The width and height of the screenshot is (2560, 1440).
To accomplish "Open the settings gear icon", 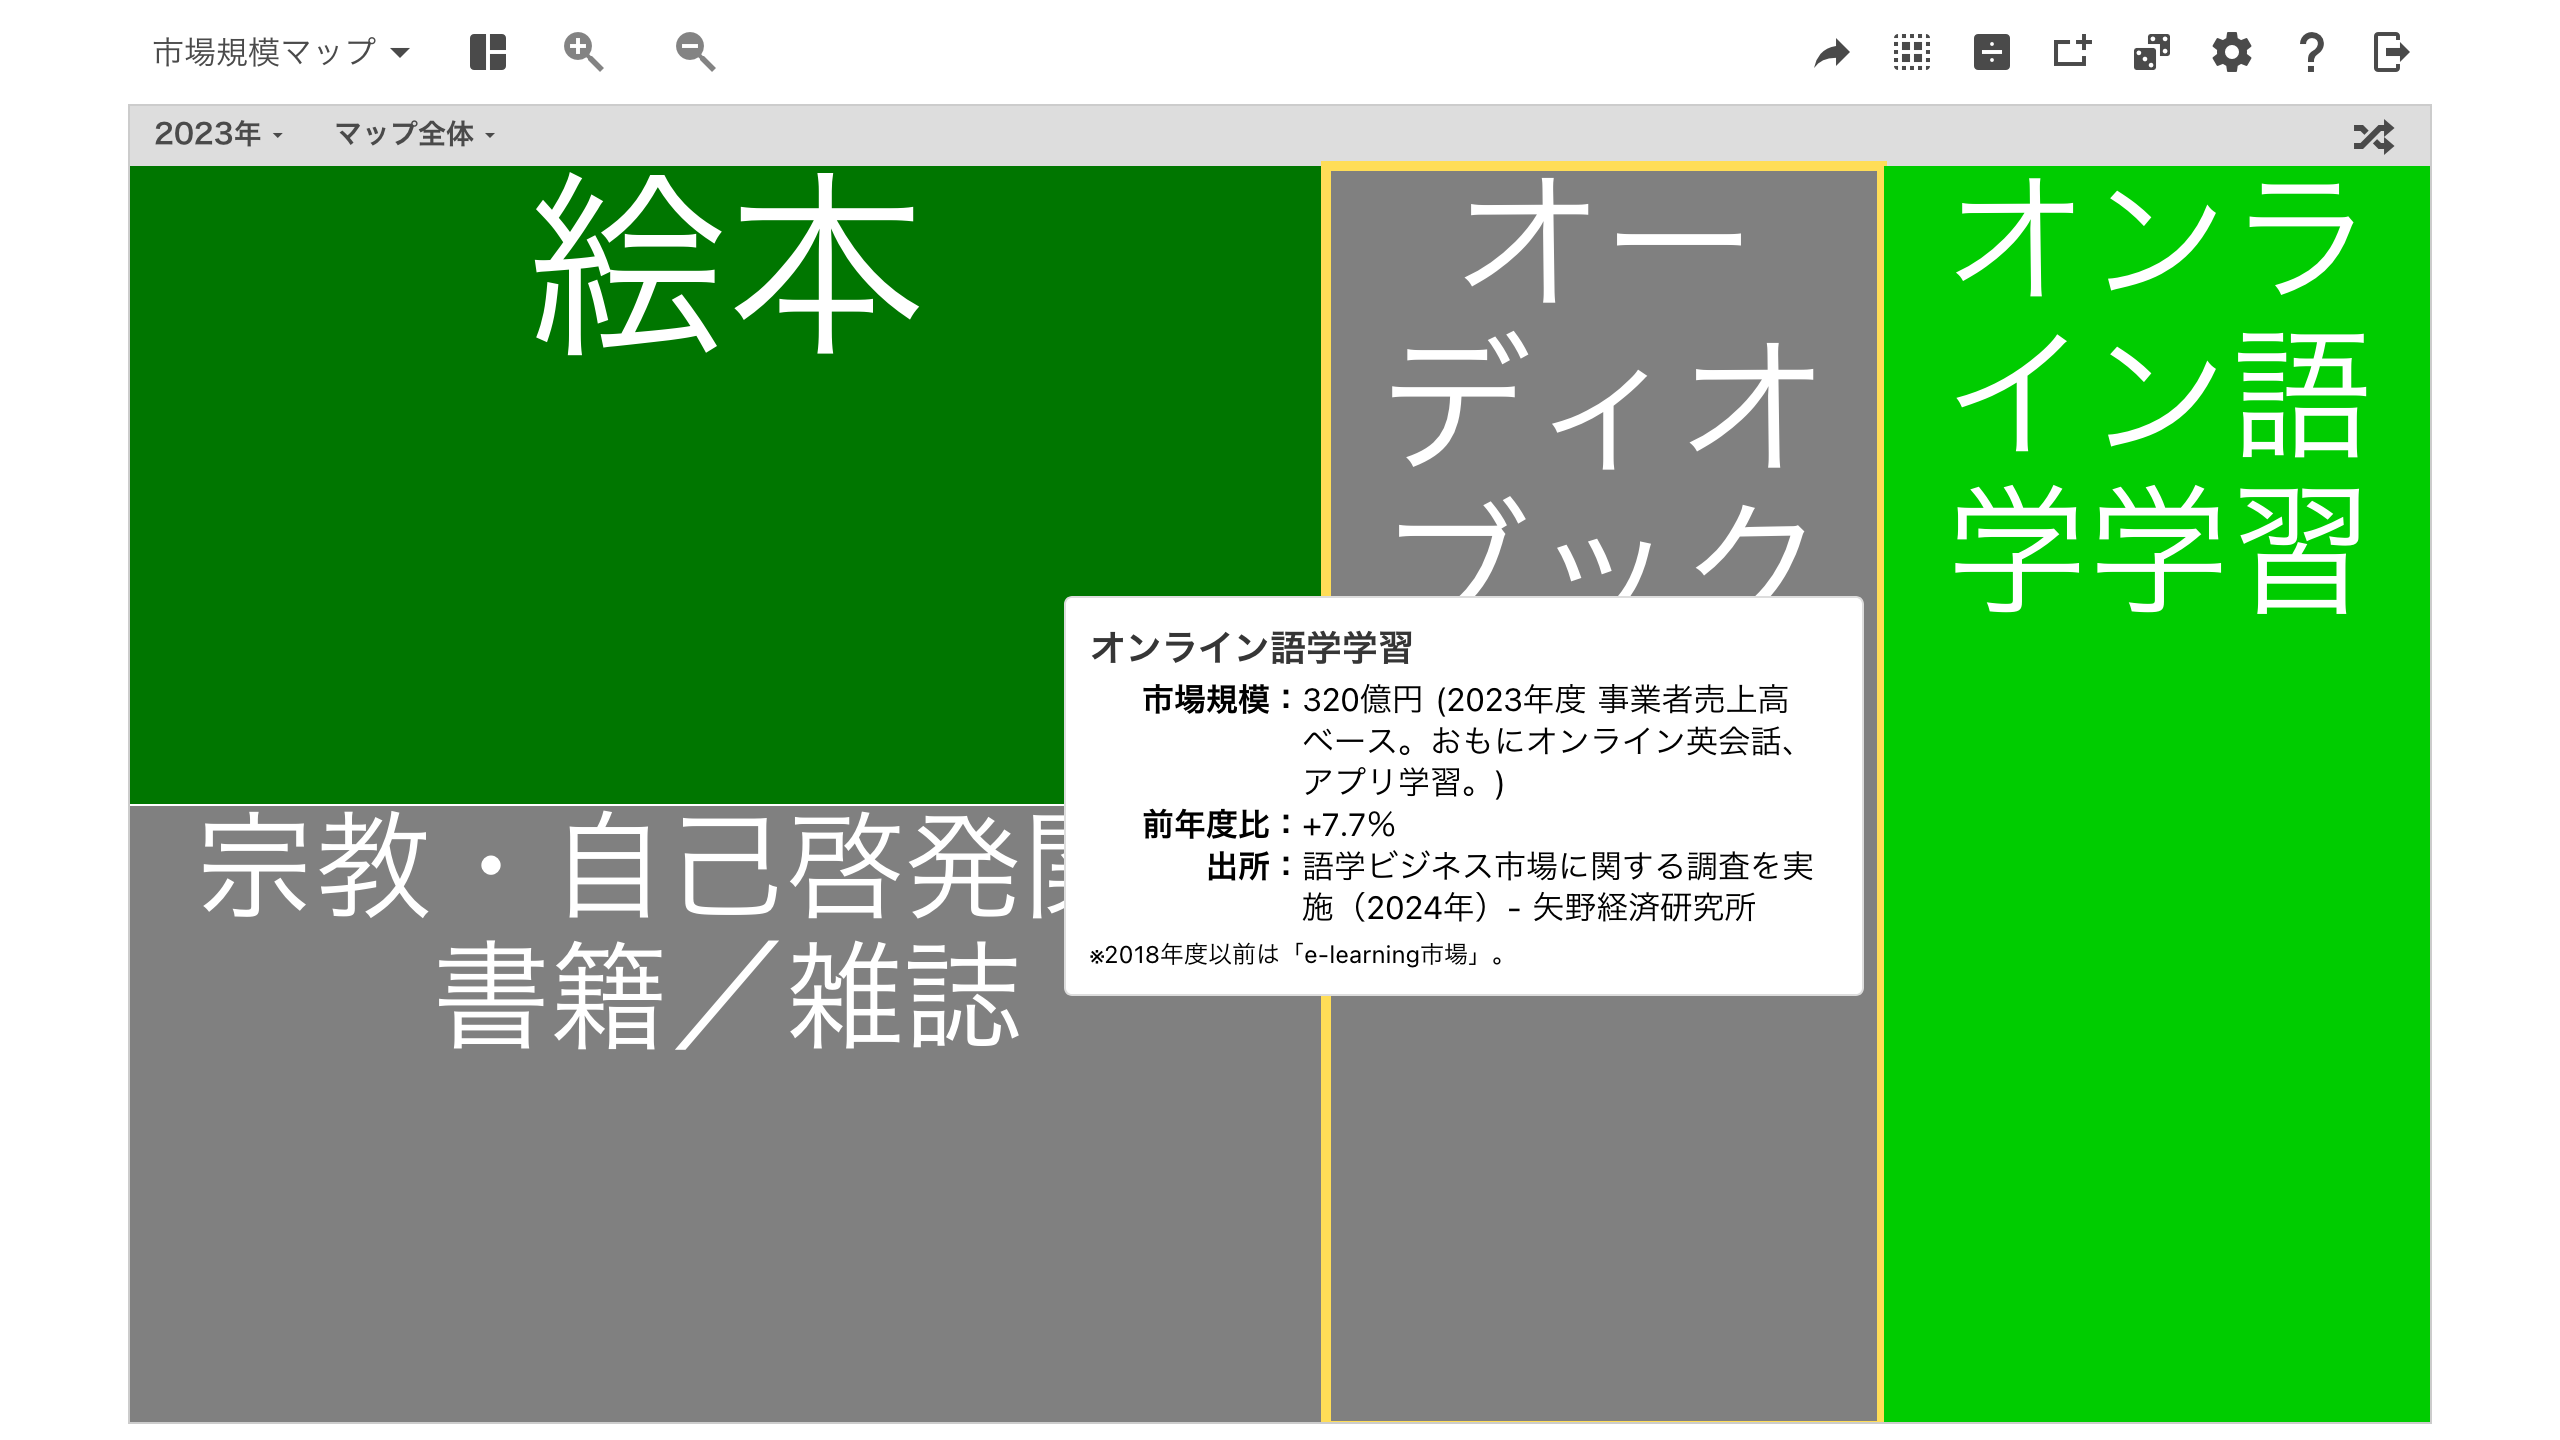I will (x=2232, y=52).
